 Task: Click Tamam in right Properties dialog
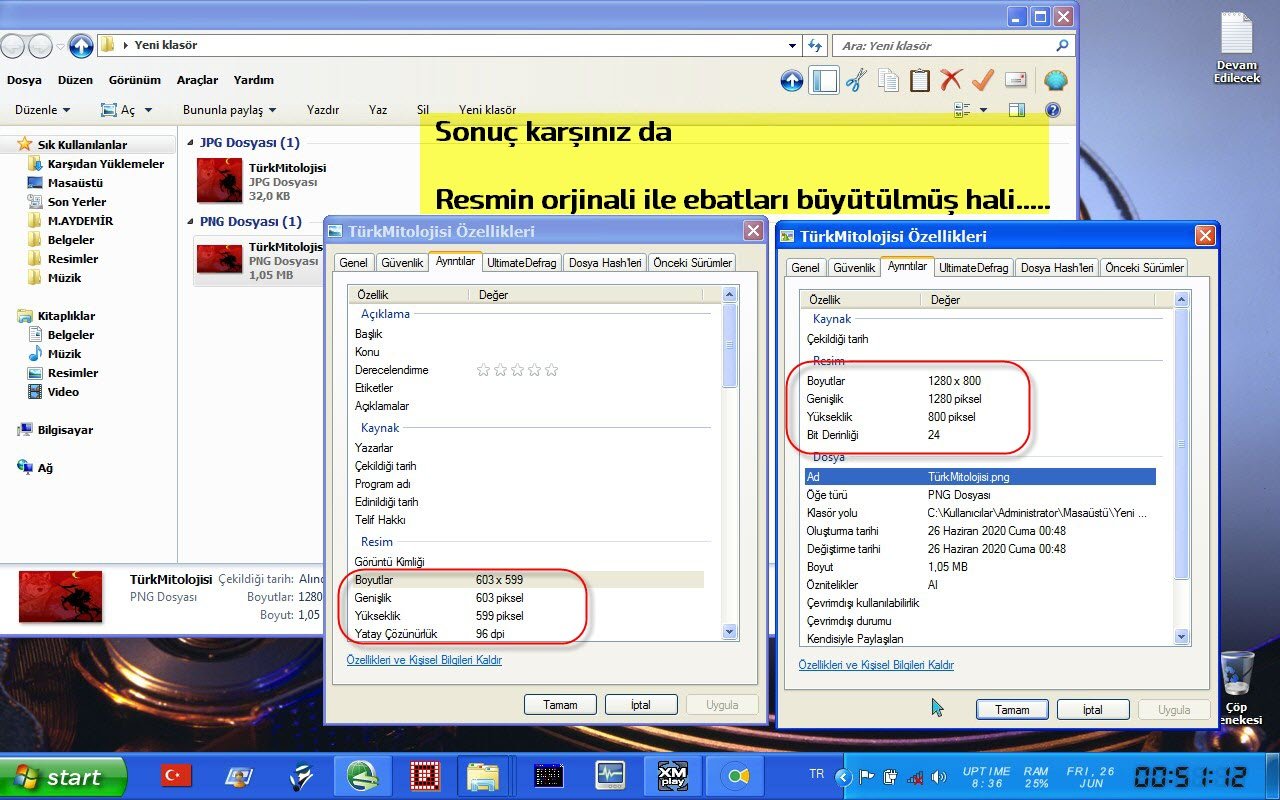(1012, 710)
